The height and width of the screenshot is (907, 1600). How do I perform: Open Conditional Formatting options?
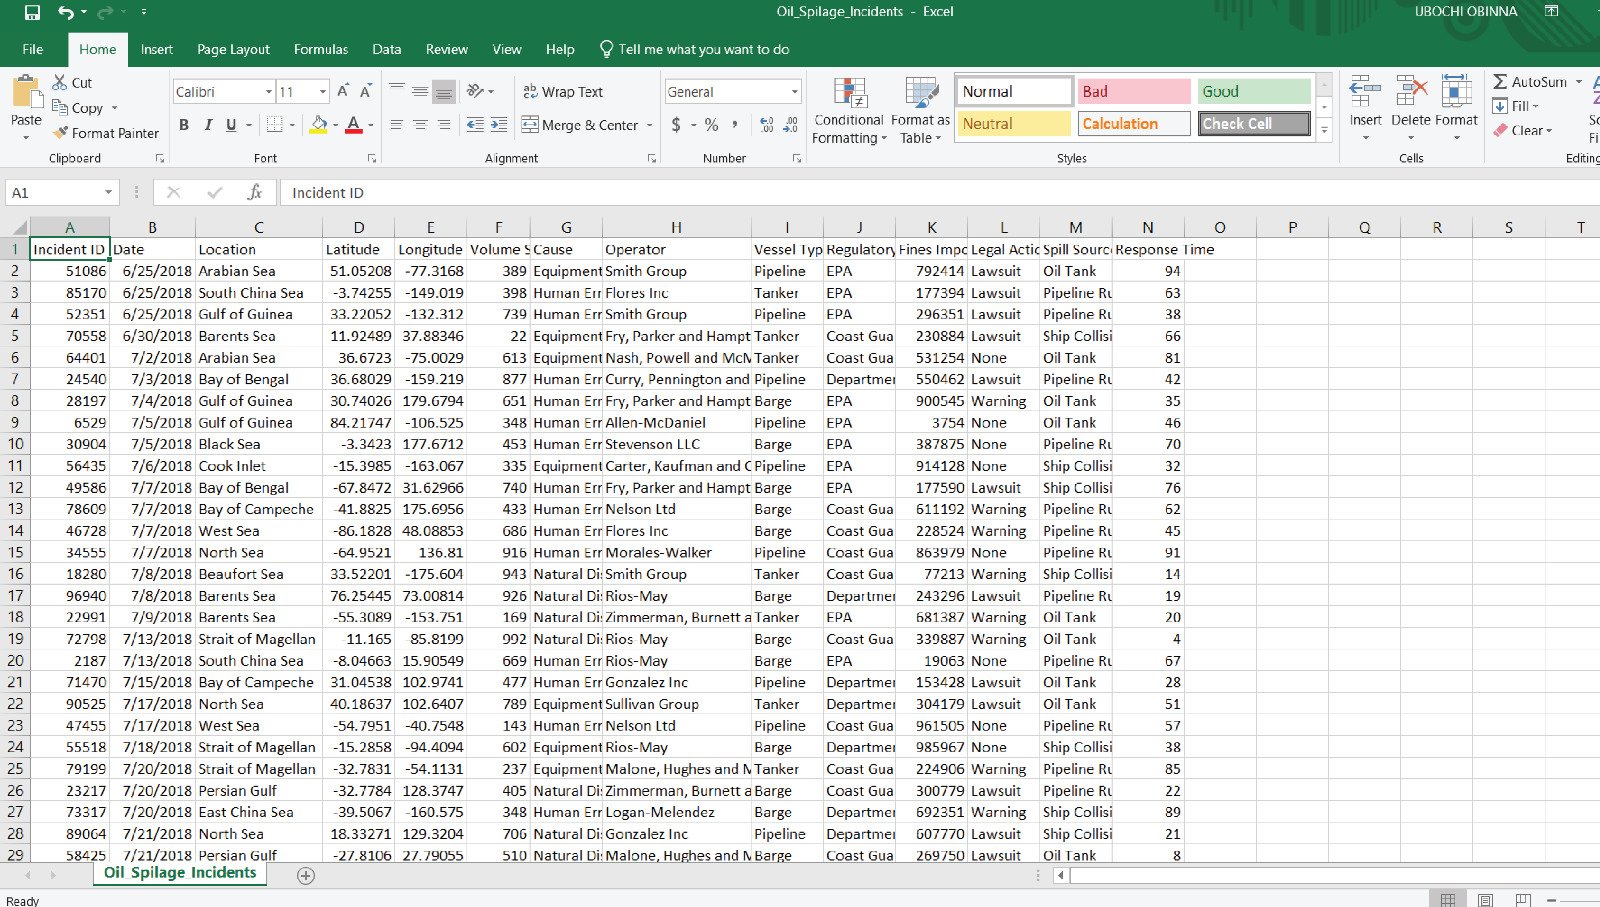tap(849, 110)
